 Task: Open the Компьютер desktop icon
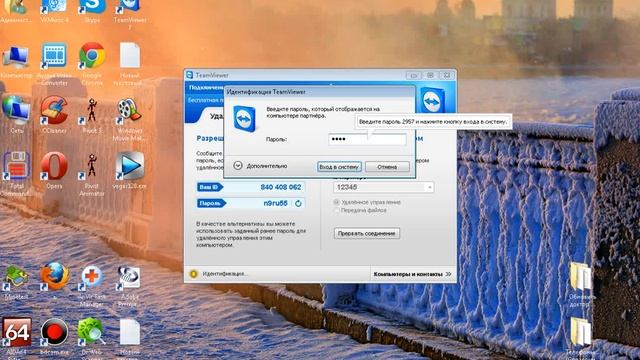16,56
